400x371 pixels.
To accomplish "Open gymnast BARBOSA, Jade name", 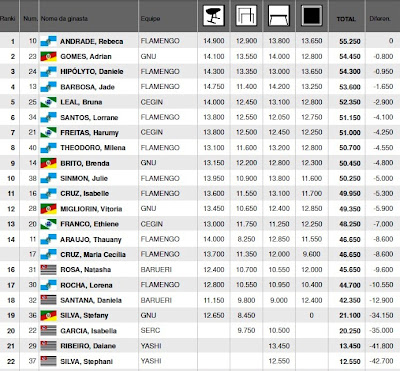I will pos(87,87).
